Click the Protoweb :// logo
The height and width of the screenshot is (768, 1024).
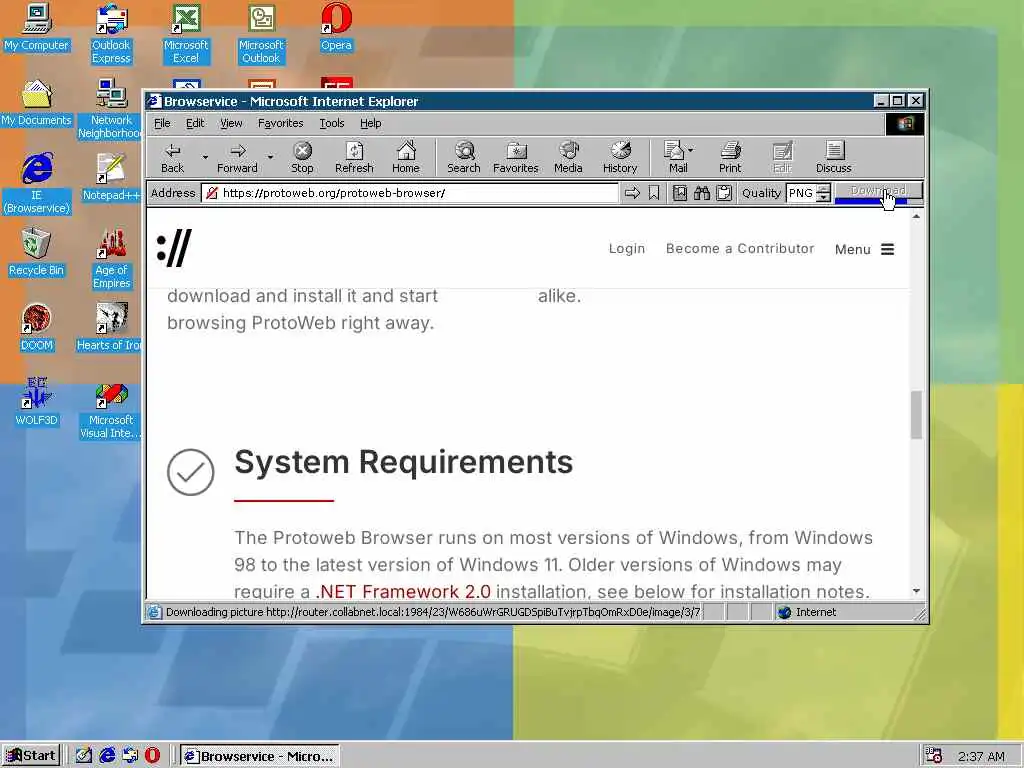(x=174, y=248)
